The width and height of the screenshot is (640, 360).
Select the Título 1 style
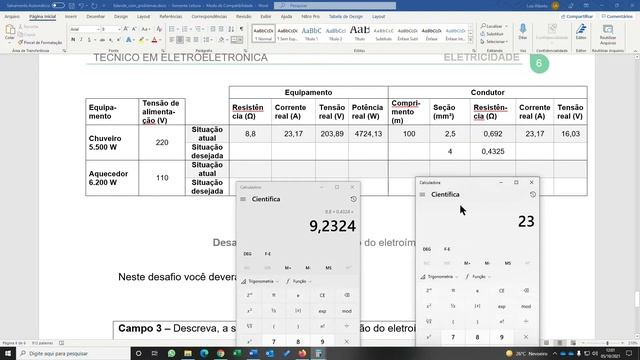coord(311,33)
